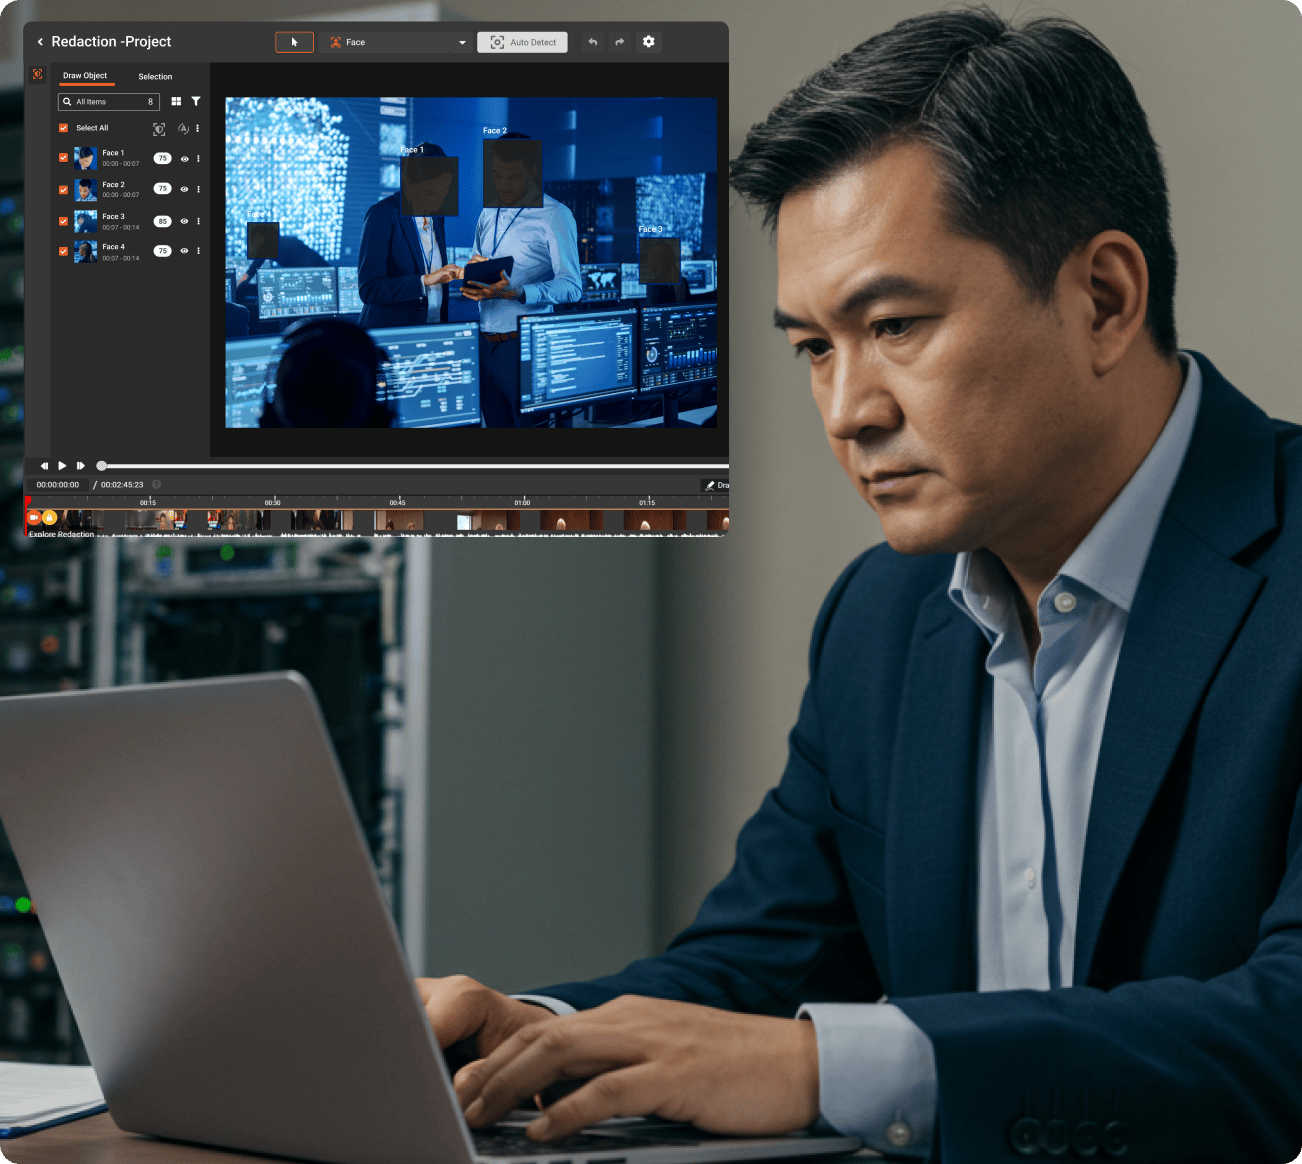
Task: Uncheck the Face 2 checkbox
Action: click(x=64, y=189)
